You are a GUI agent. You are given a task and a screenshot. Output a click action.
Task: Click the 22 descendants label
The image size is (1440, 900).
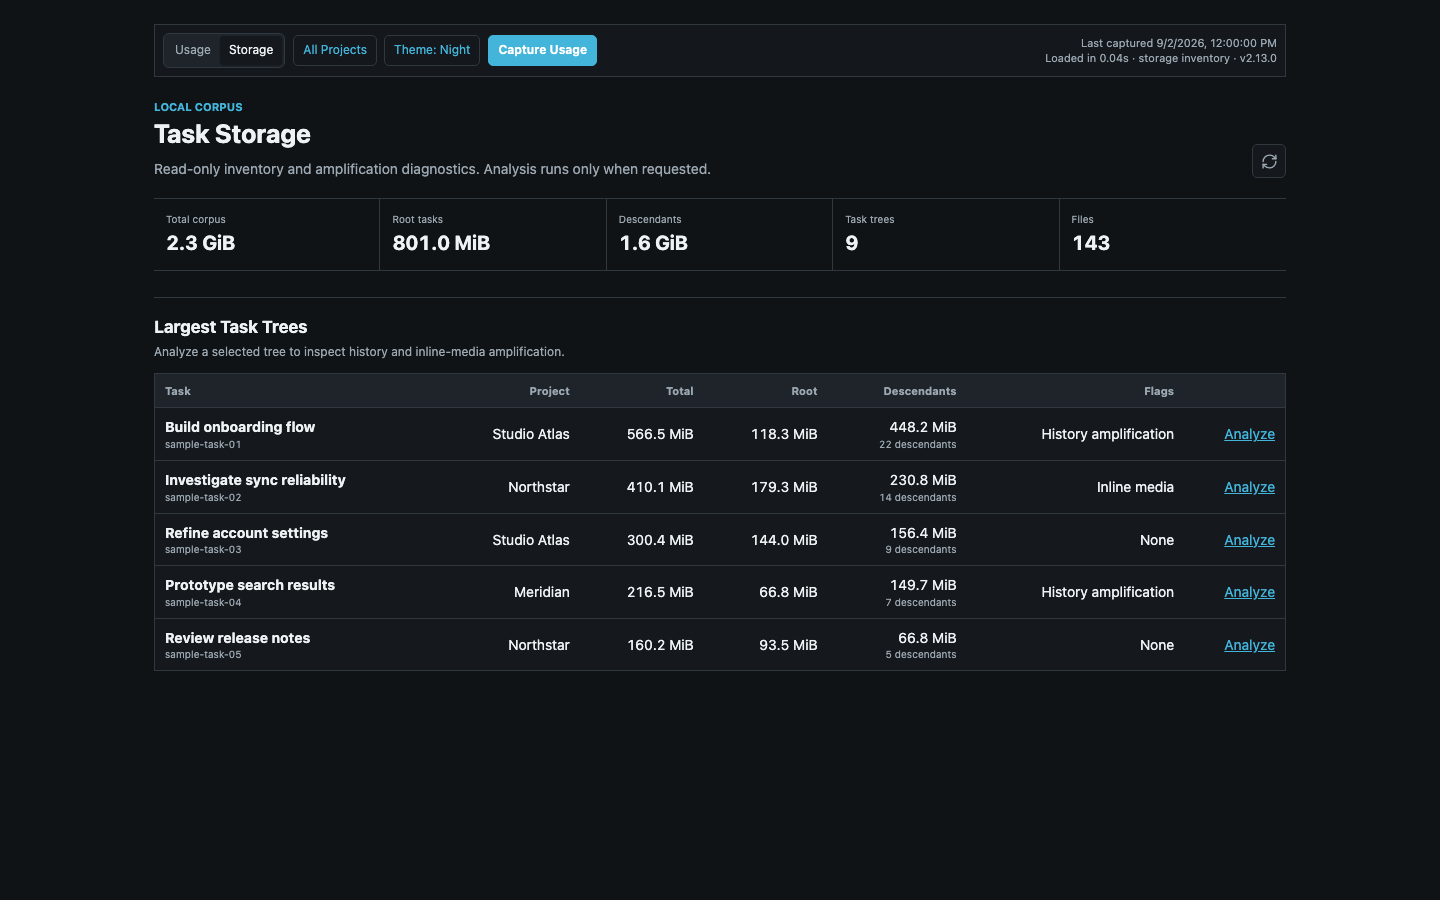pos(918,445)
